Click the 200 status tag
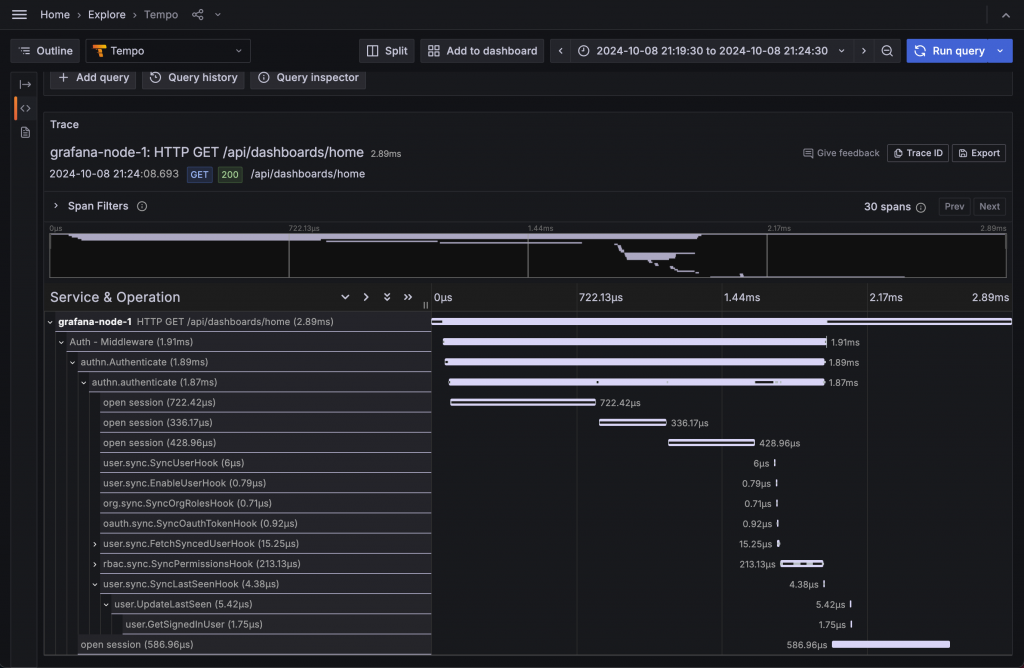 [230, 174]
